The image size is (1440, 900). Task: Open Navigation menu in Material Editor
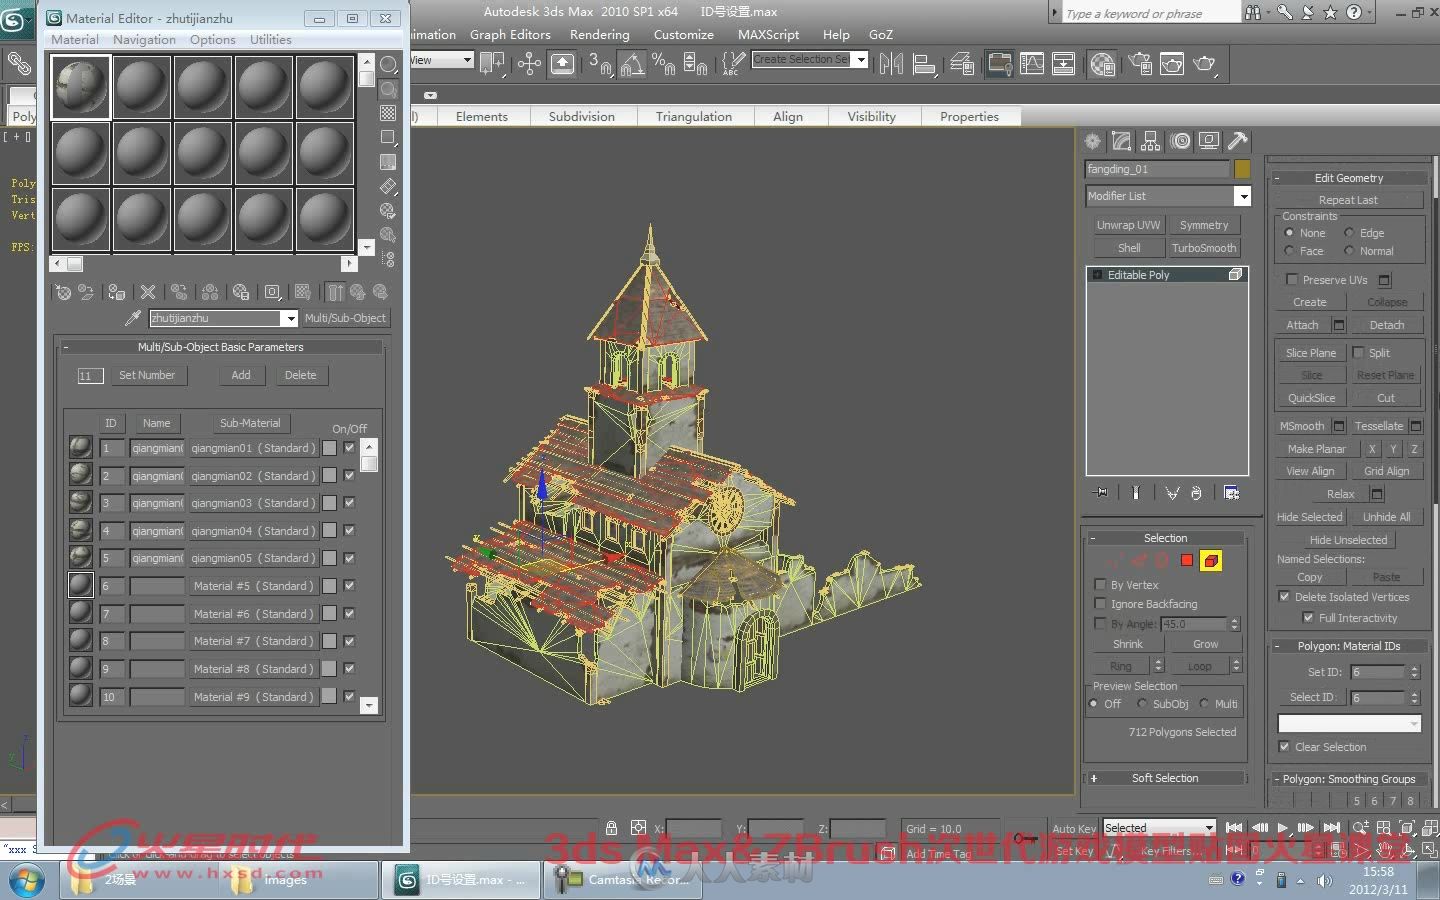click(x=144, y=40)
